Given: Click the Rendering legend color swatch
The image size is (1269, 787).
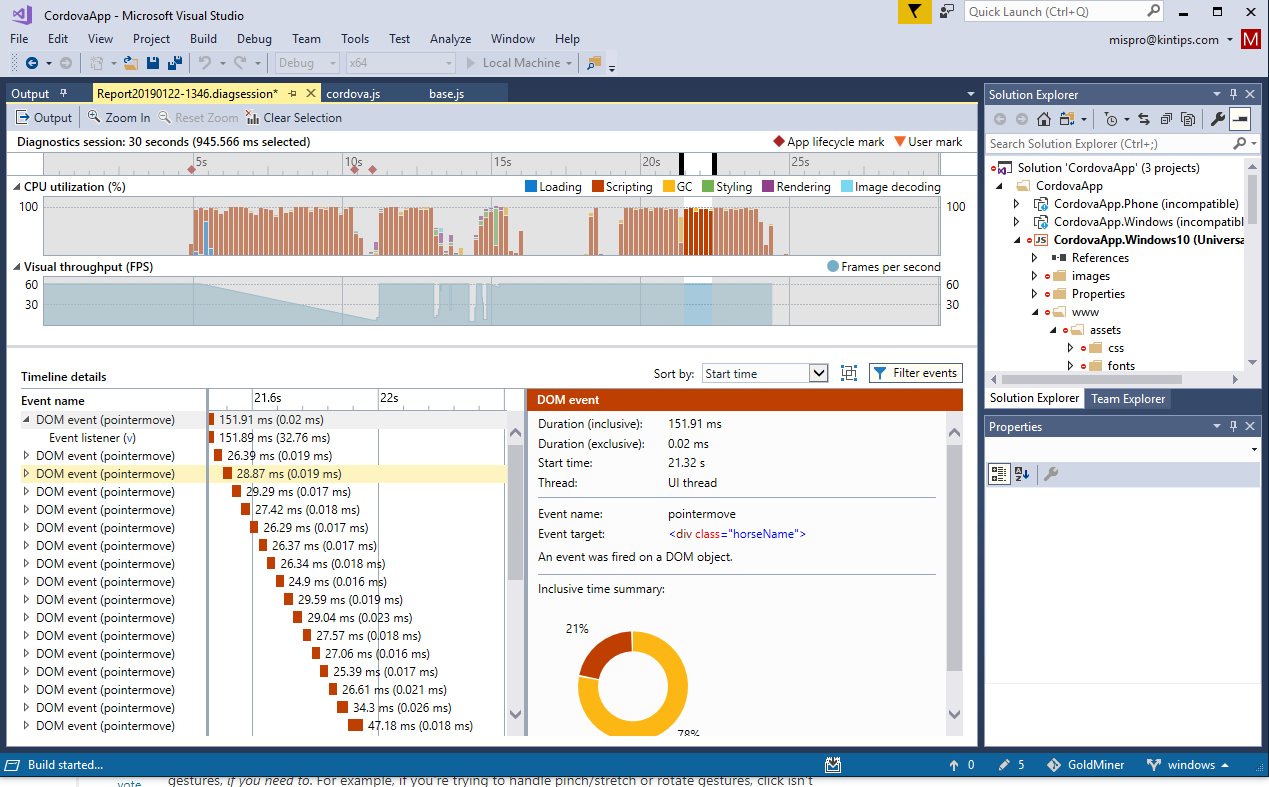Looking at the screenshot, I should coord(768,187).
